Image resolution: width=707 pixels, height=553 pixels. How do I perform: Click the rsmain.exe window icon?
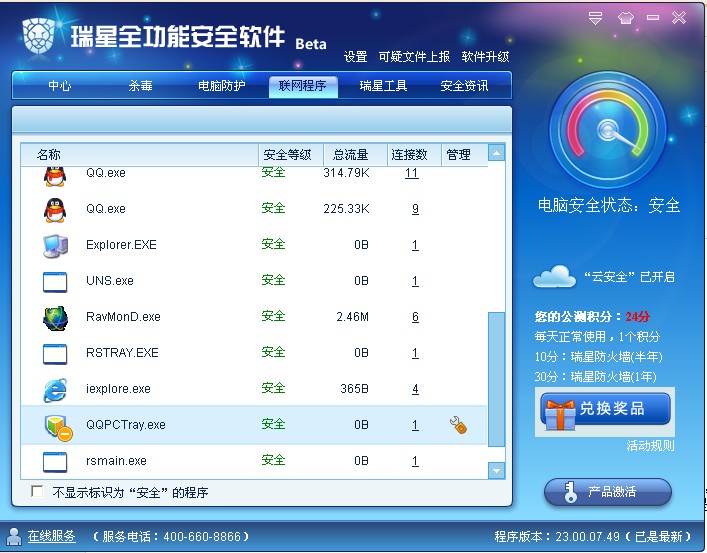[55, 462]
